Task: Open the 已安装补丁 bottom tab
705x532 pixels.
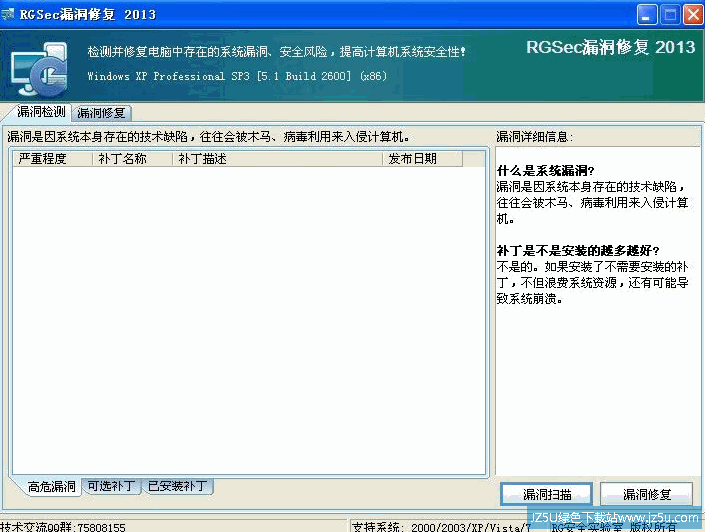Action: point(178,486)
